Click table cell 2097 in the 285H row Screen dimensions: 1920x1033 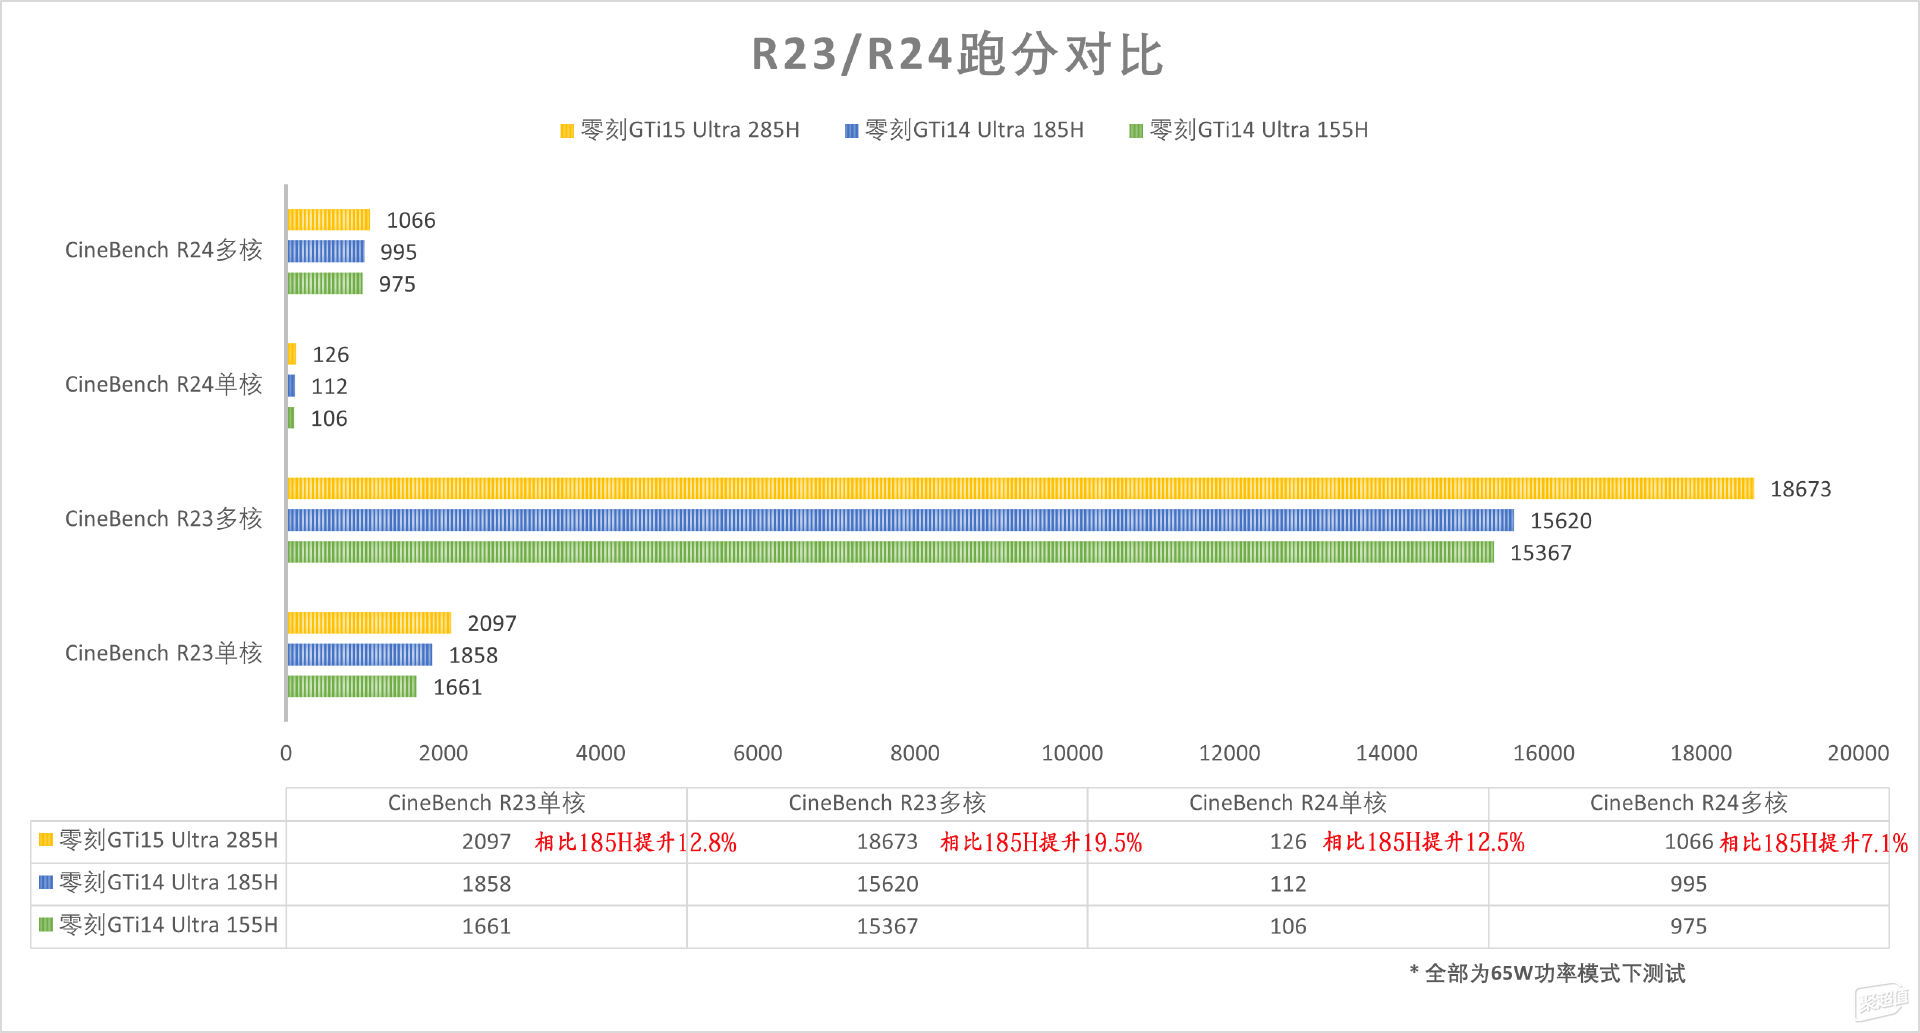pos(487,842)
